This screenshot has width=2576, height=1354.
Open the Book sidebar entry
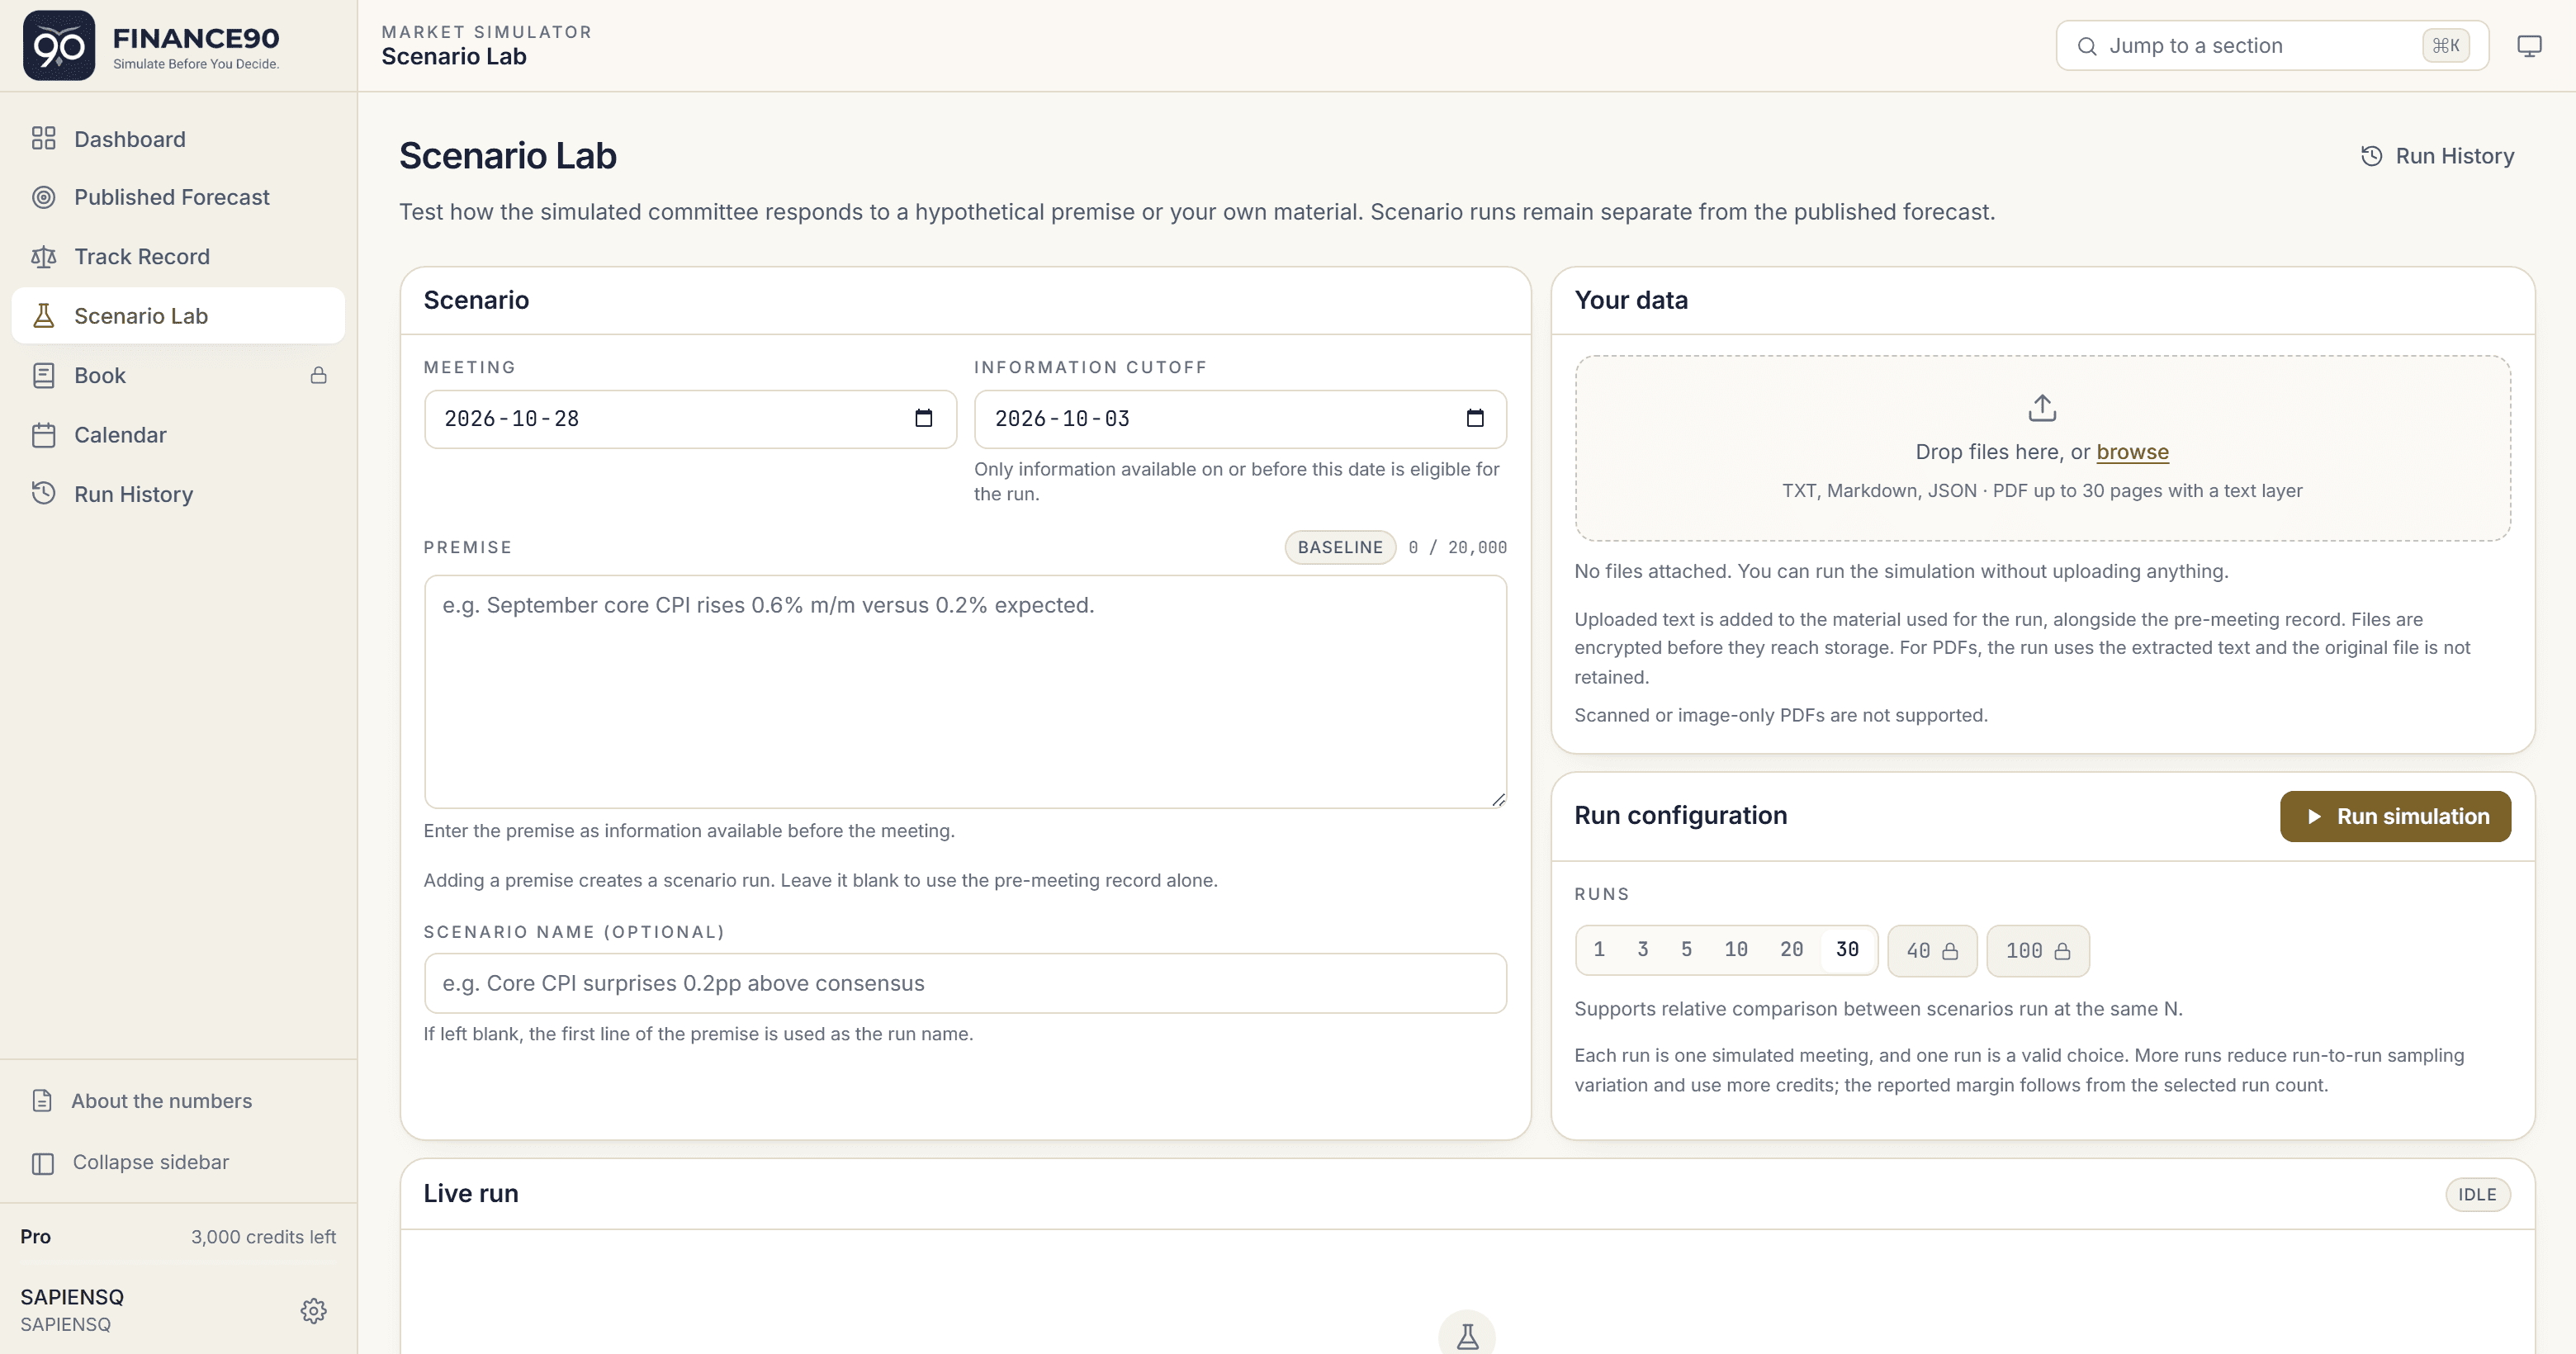(178, 375)
